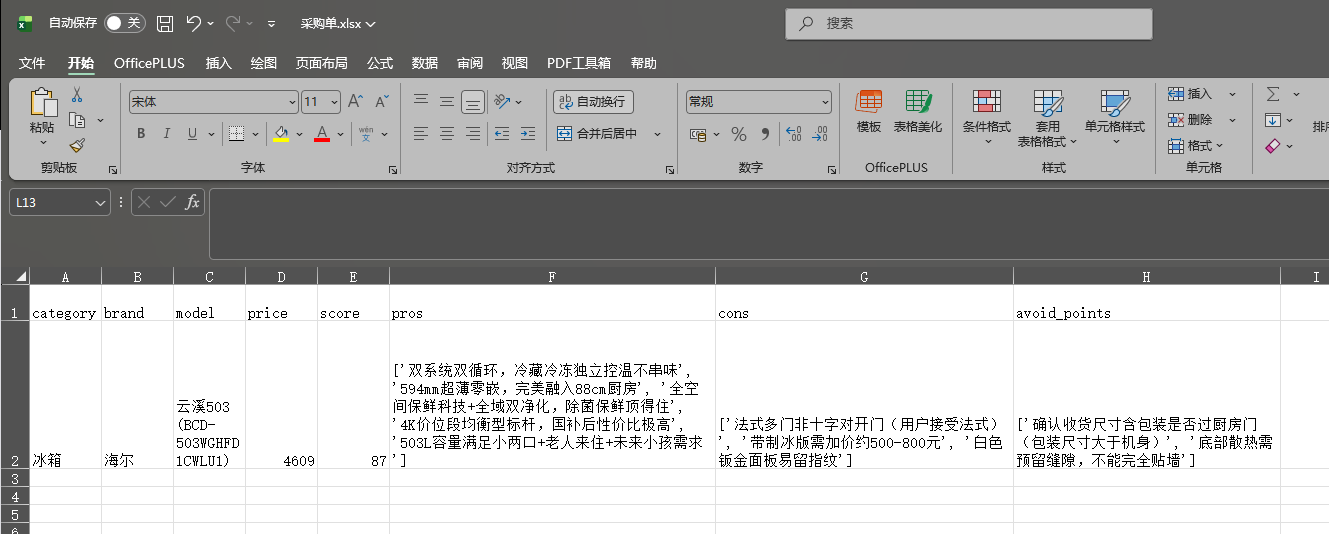Increase decimal places
This screenshot has height=534, width=1329.
[x=794, y=134]
